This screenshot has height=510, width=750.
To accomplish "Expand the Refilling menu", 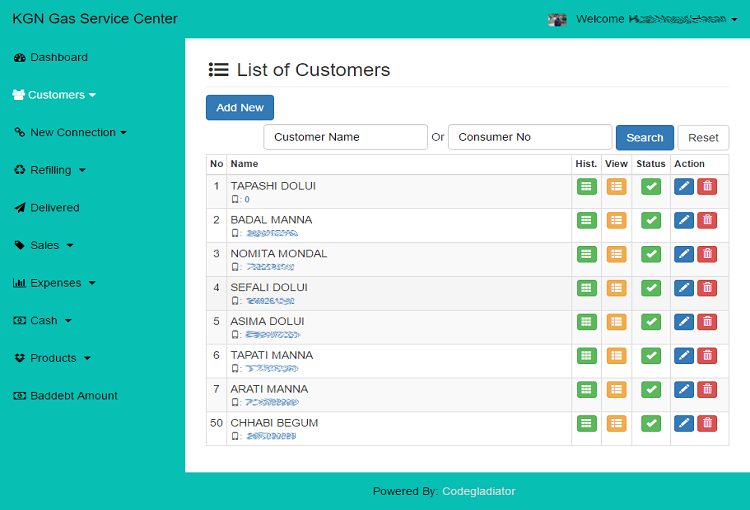I will click(51, 170).
